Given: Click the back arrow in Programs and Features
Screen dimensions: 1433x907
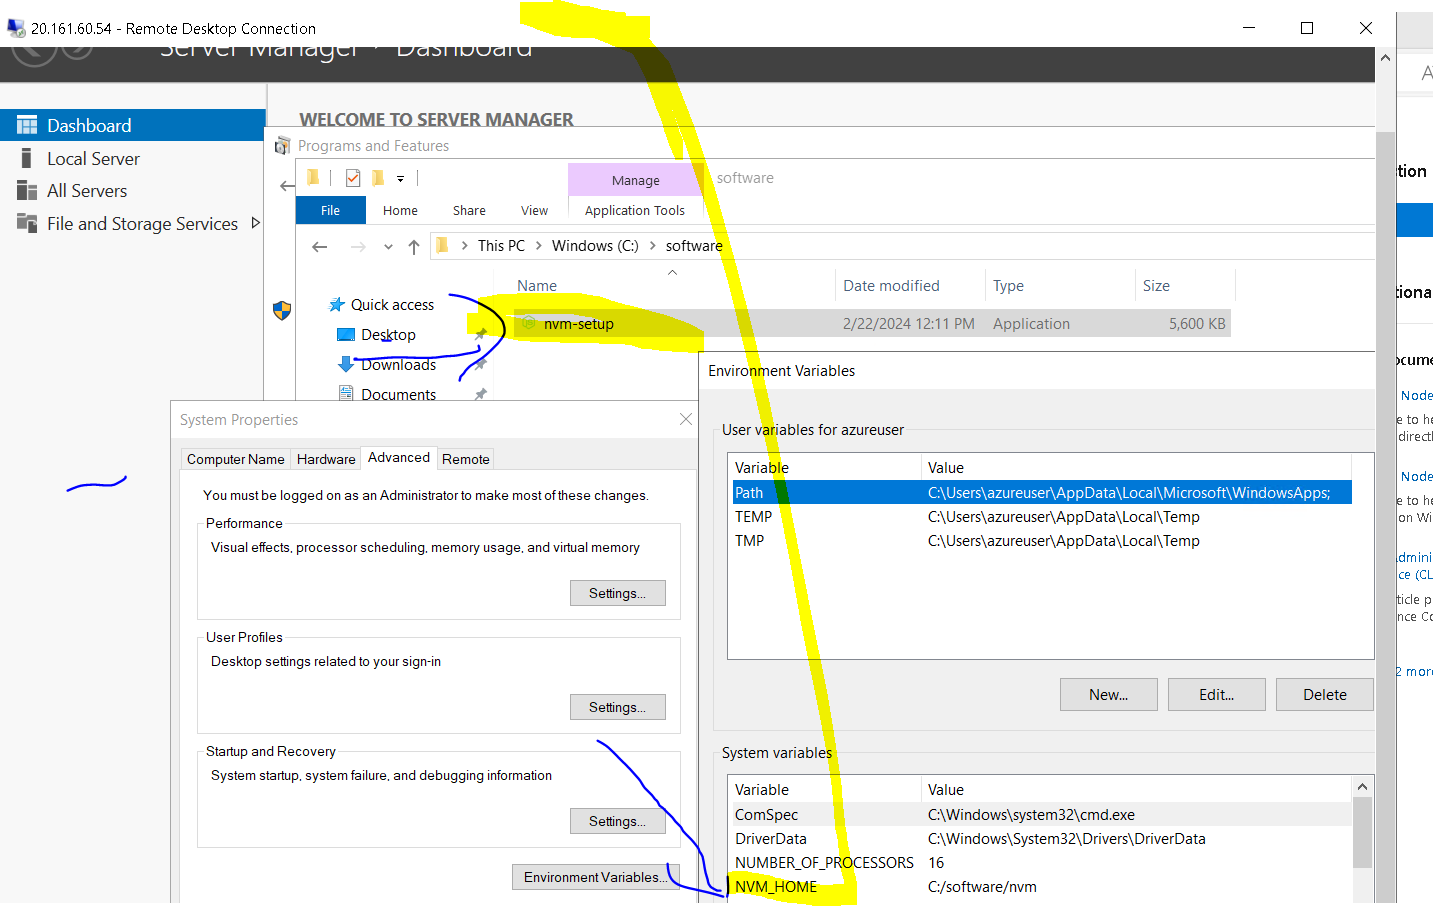Looking at the screenshot, I should click(x=287, y=186).
